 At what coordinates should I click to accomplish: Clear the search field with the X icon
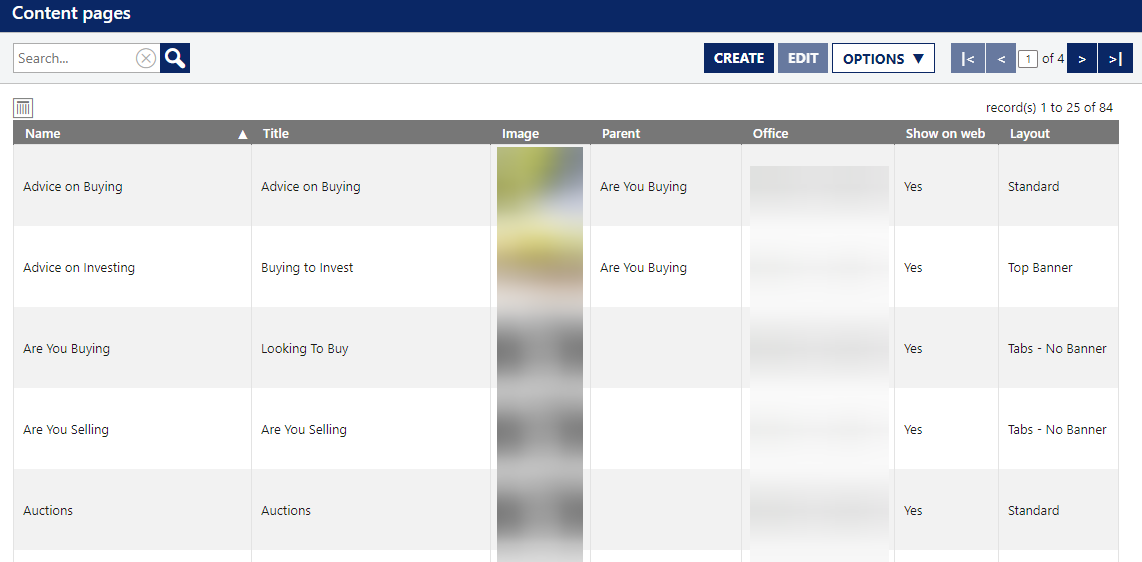coord(146,58)
